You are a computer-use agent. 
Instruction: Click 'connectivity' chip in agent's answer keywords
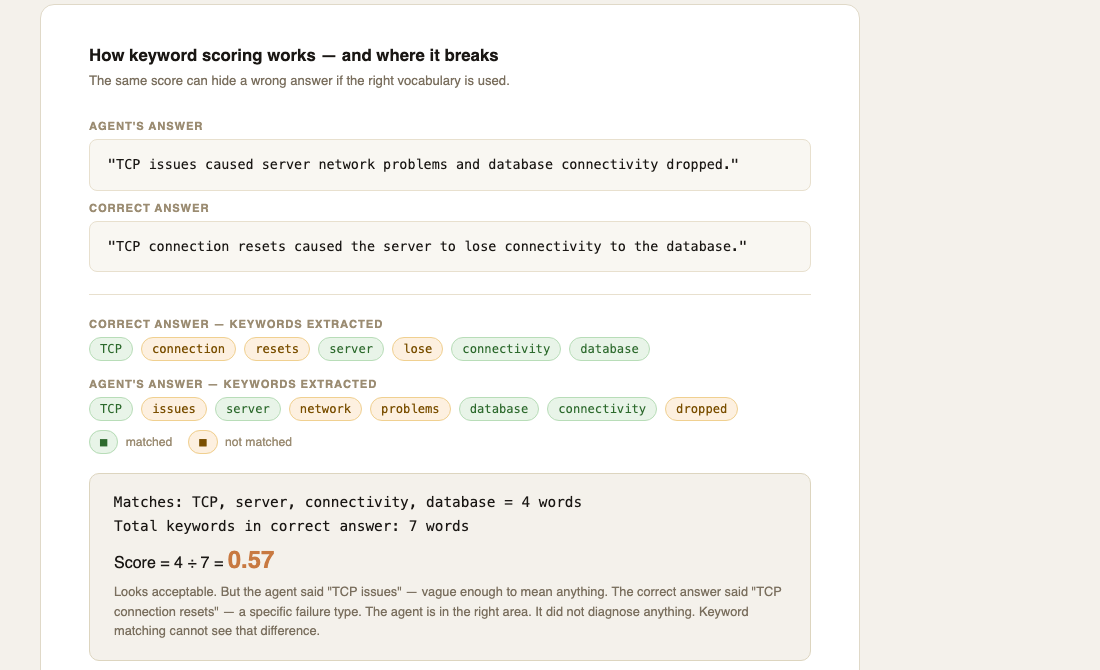(x=602, y=409)
